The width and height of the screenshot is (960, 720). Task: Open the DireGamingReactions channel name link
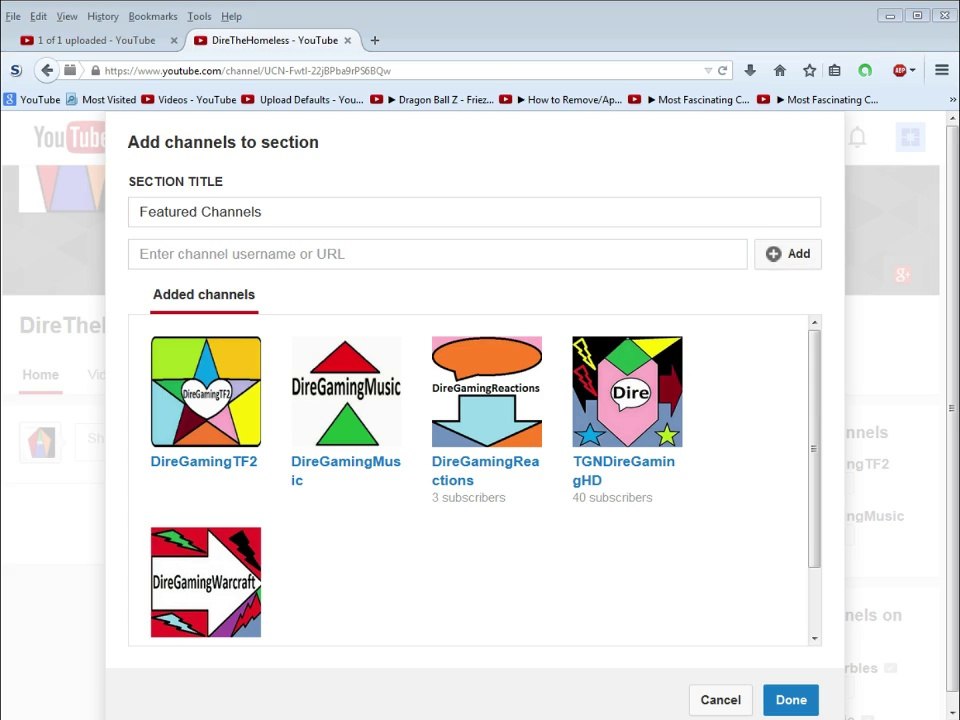[x=486, y=471]
